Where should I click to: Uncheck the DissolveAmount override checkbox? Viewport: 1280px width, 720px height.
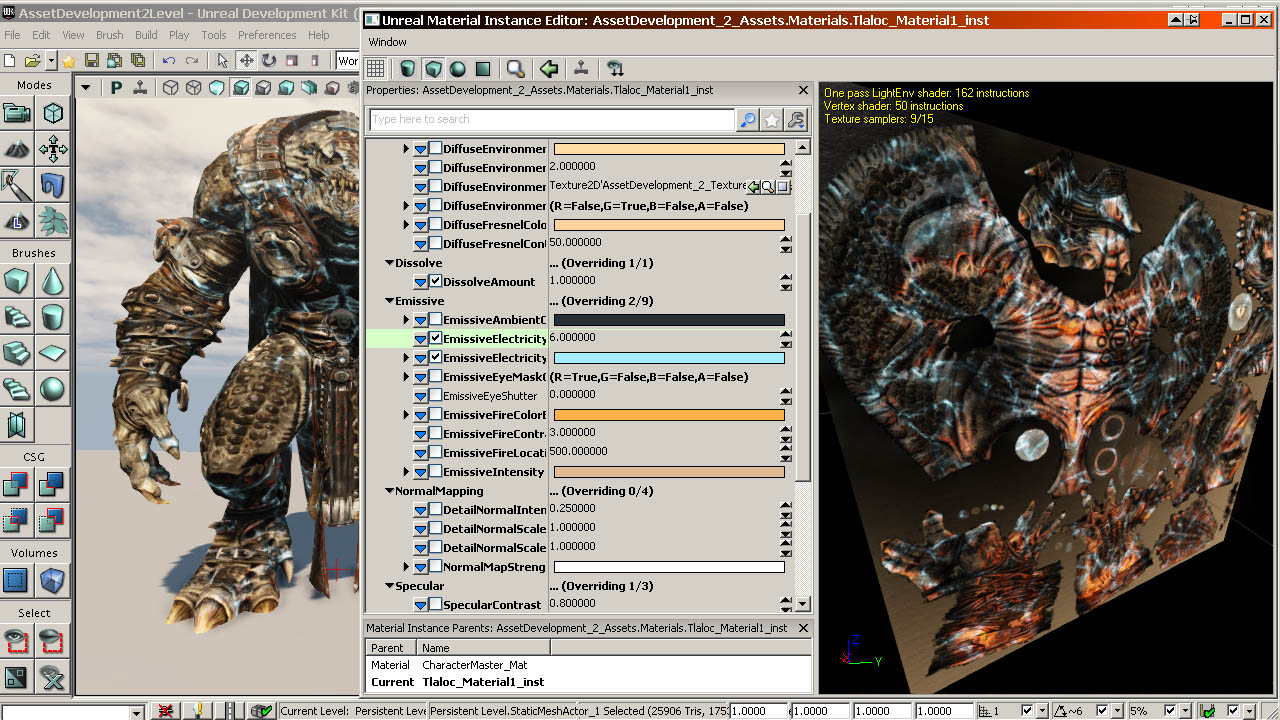point(435,282)
